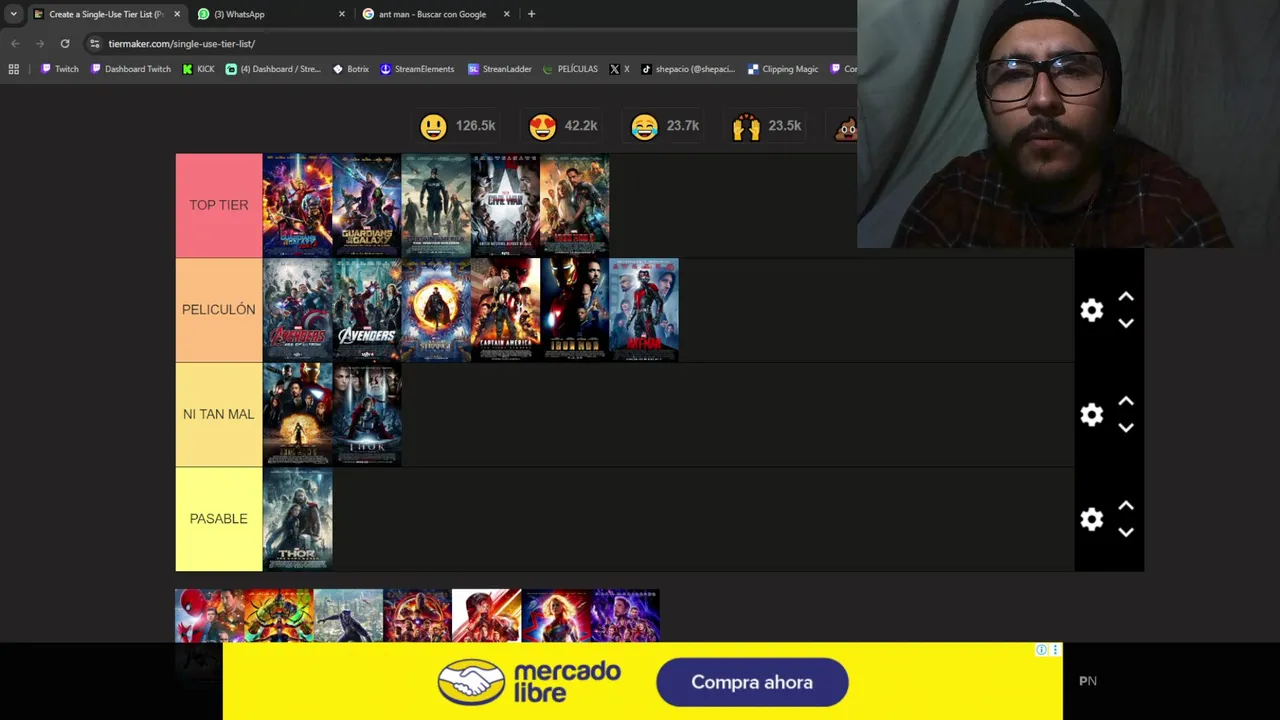The image size is (1280, 720).
Task: Pick unranked Black Panther poster
Action: click(x=348, y=615)
